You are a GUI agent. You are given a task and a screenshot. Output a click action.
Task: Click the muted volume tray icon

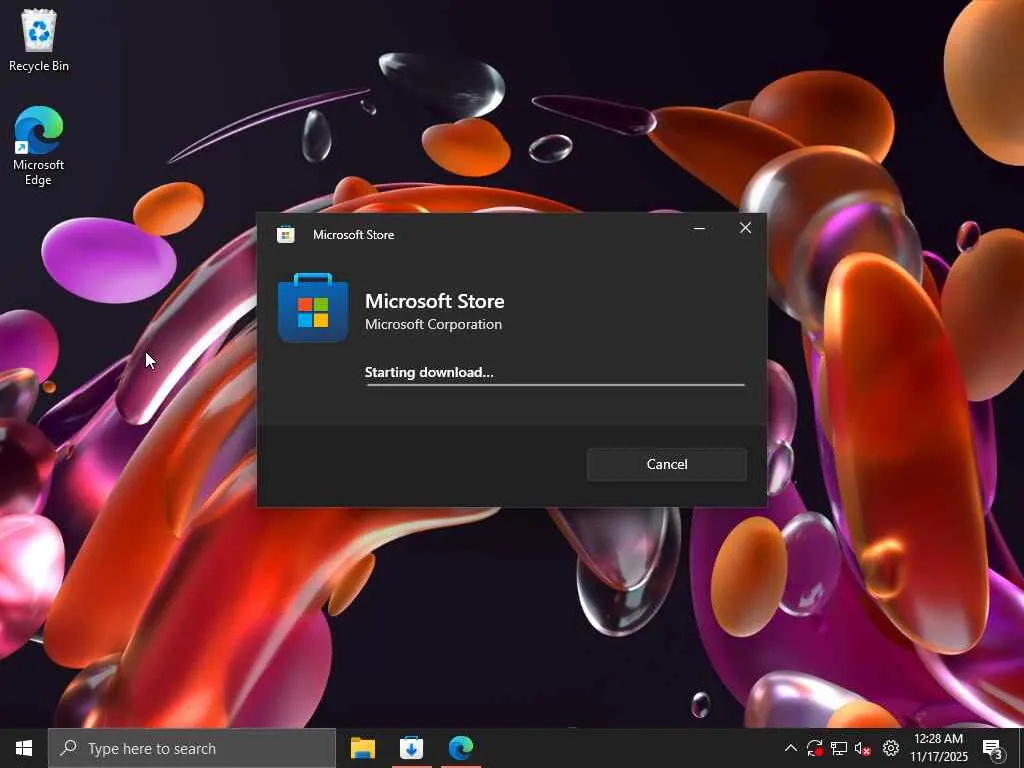click(x=863, y=748)
